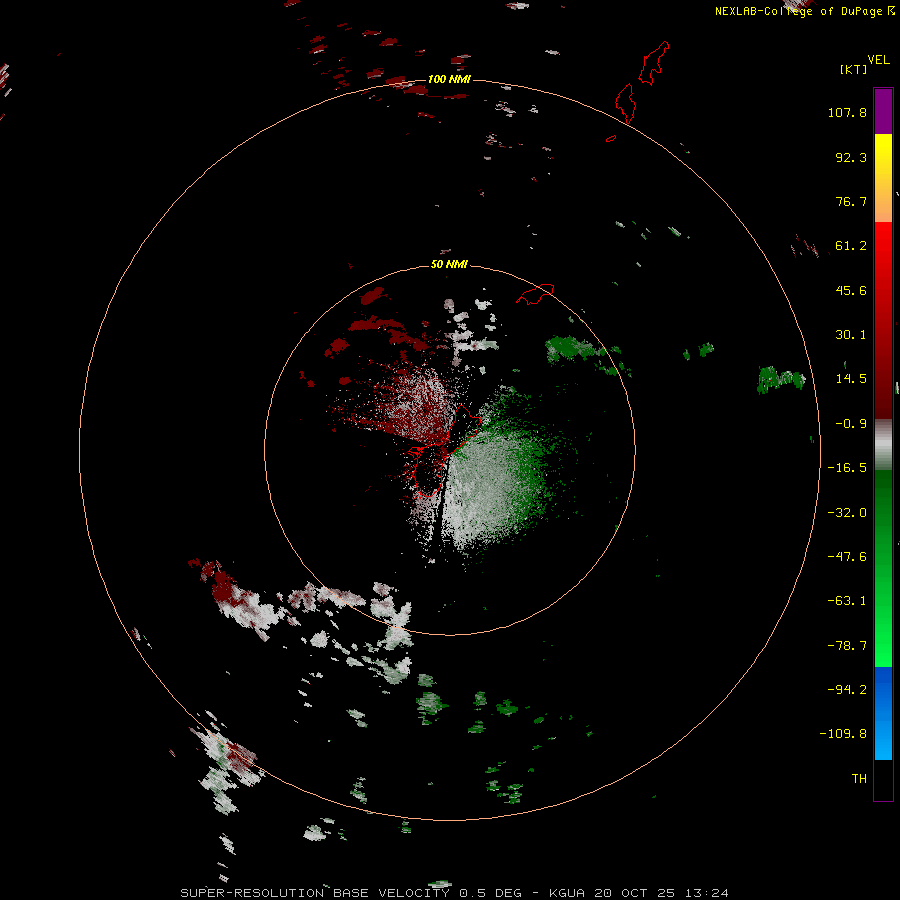
Task: Click the [KT] units label
Action: tap(853, 69)
